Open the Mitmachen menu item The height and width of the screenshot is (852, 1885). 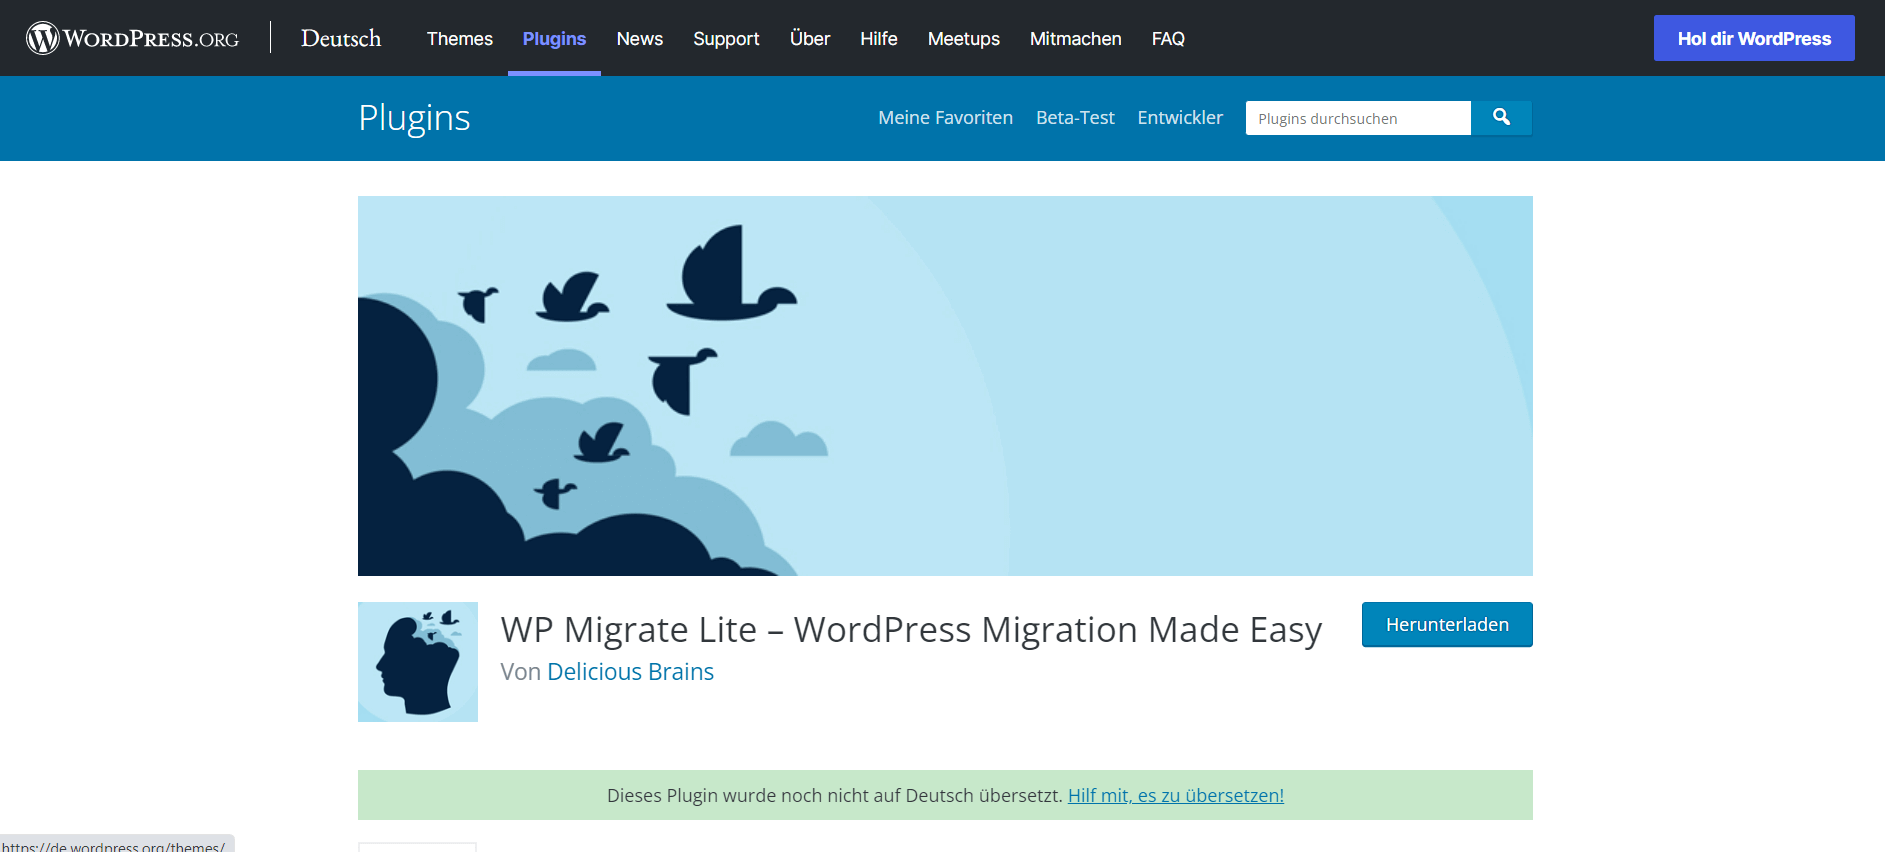(1076, 38)
